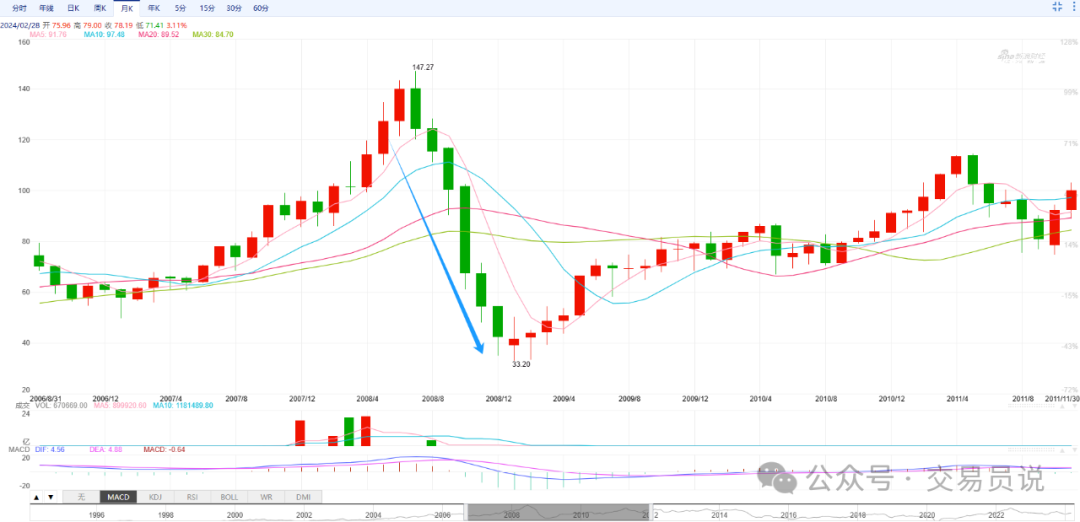This screenshot has width=1080, height=522.
Task: Click the 1996 label on the overview timeline
Action: coord(96,515)
